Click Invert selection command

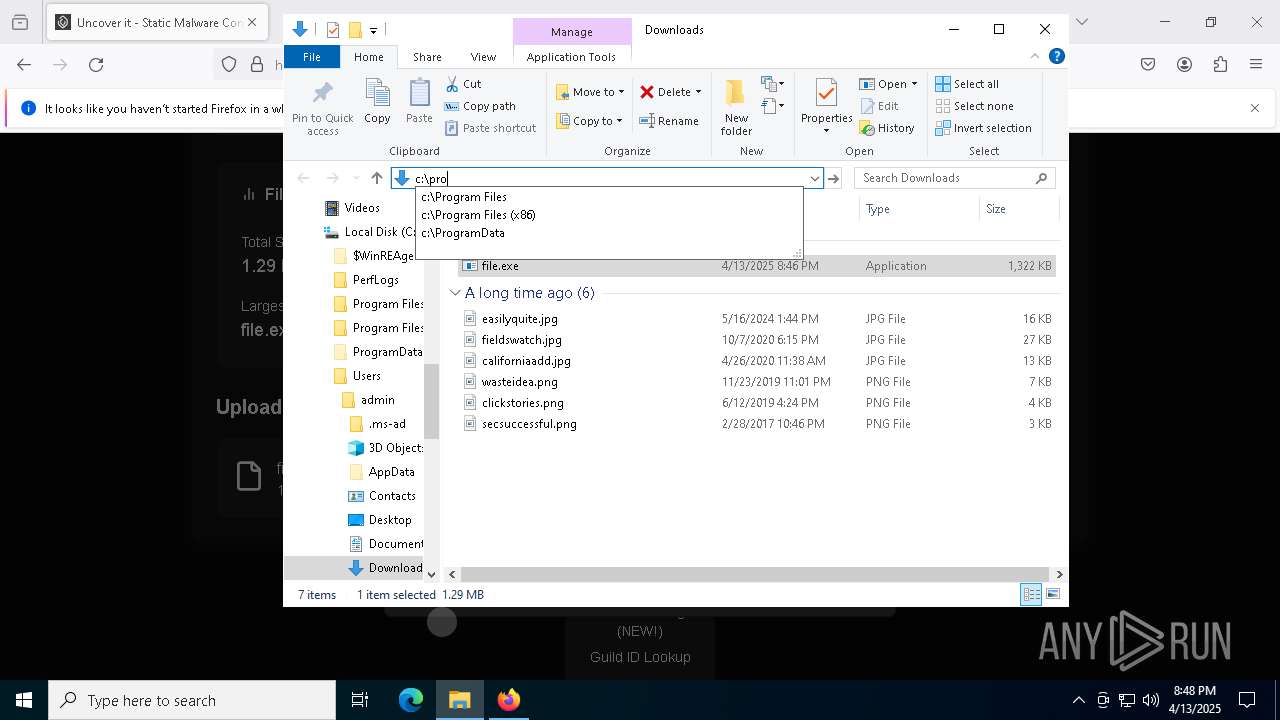pyautogui.click(x=983, y=128)
